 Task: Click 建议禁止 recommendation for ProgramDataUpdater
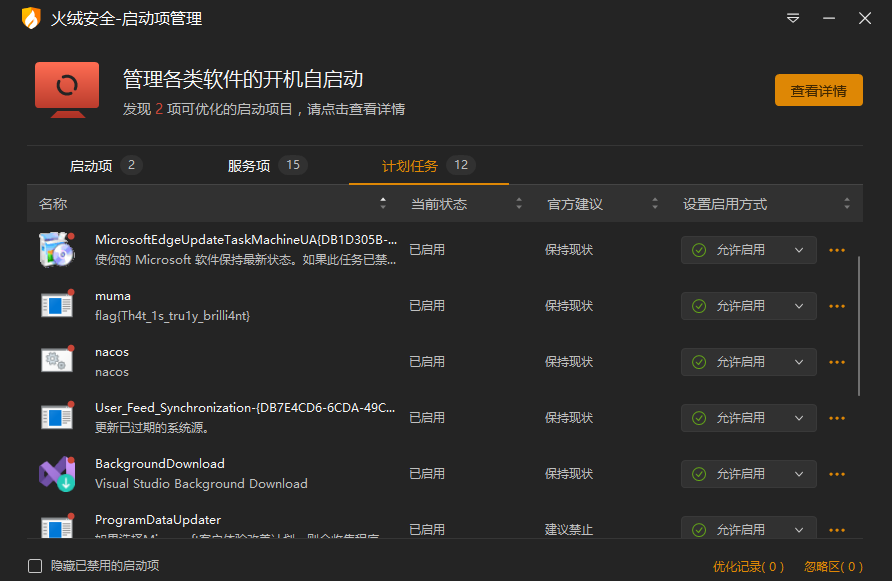coord(569,530)
